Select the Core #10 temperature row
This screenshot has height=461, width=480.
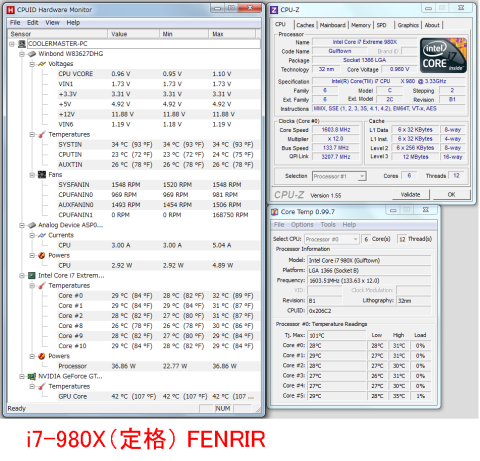pyautogui.click(x=159, y=346)
